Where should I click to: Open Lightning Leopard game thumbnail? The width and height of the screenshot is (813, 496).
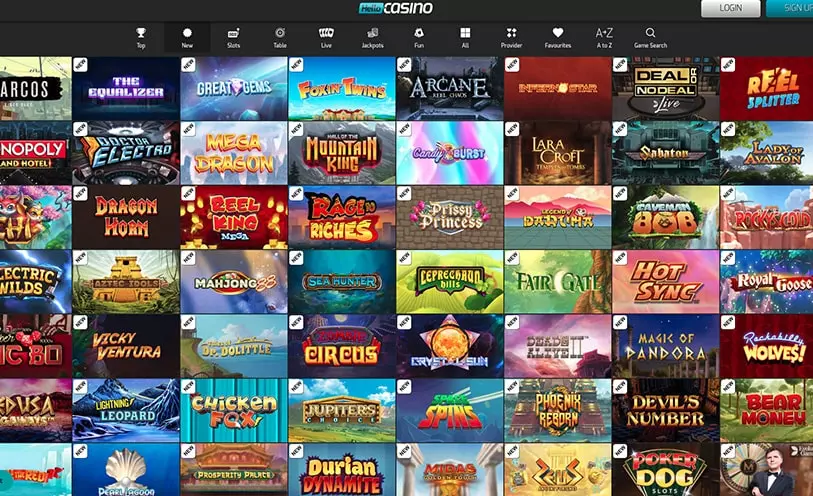pos(126,410)
